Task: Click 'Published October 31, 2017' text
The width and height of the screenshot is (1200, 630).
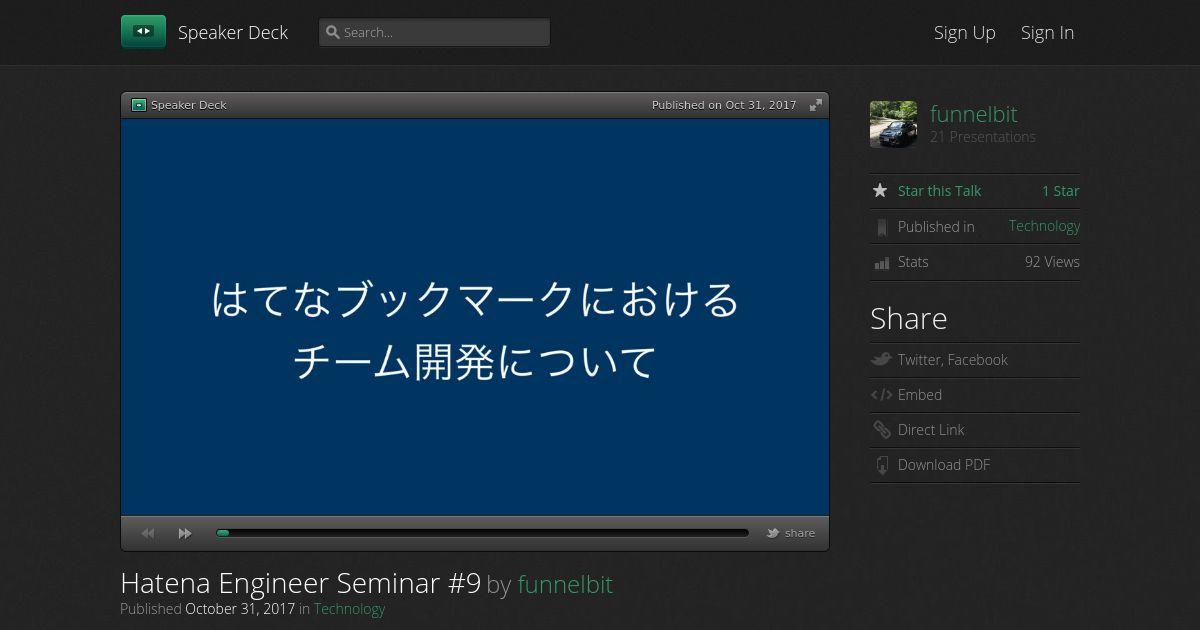Action: tap(207, 608)
